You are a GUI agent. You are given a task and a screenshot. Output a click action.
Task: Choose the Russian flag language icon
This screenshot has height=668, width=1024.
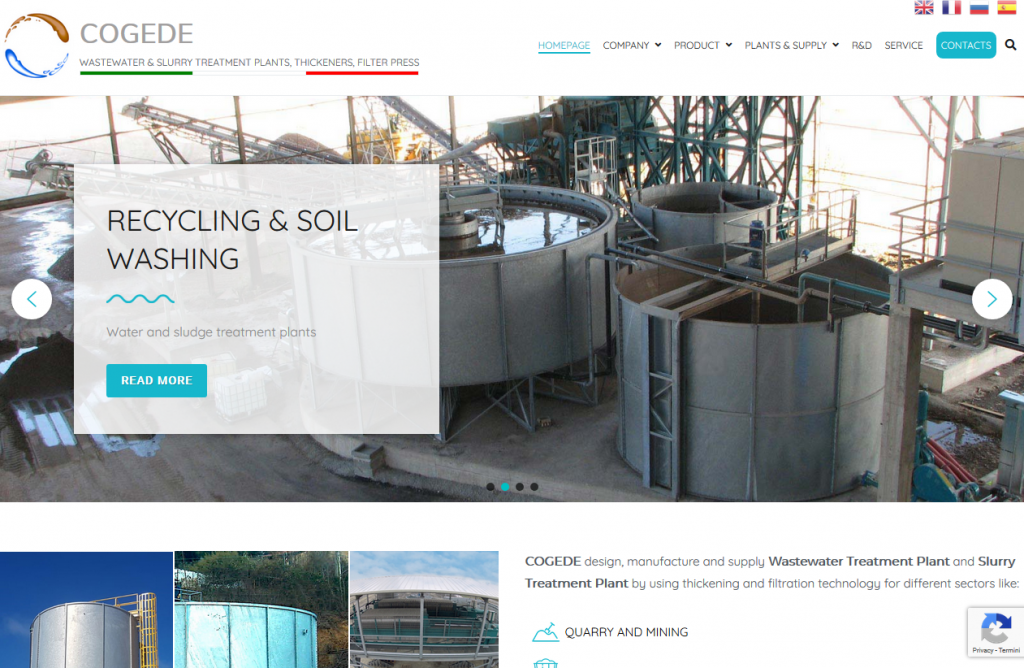pyautogui.click(x=979, y=7)
